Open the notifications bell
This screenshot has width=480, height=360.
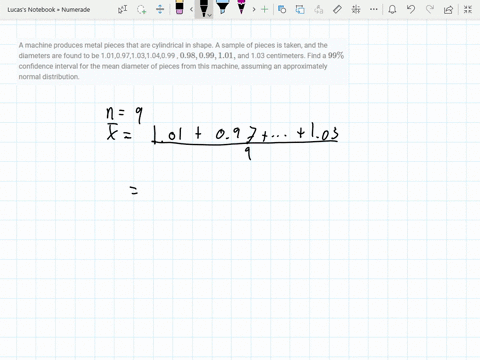point(392,9)
